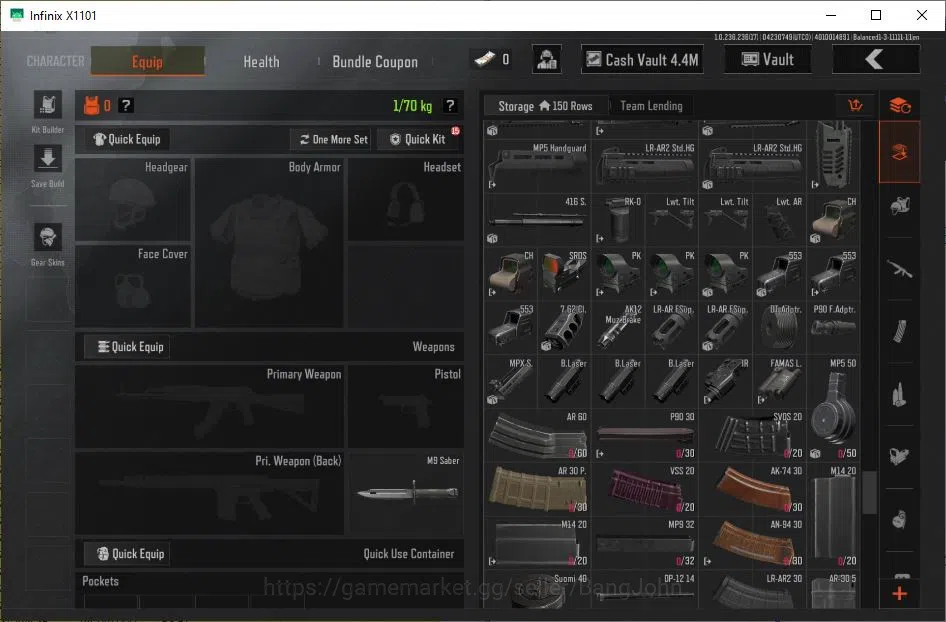The height and width of the screenshot is (622, 946).
Task: Filter storage by gear category
Action: pos(900,206)
